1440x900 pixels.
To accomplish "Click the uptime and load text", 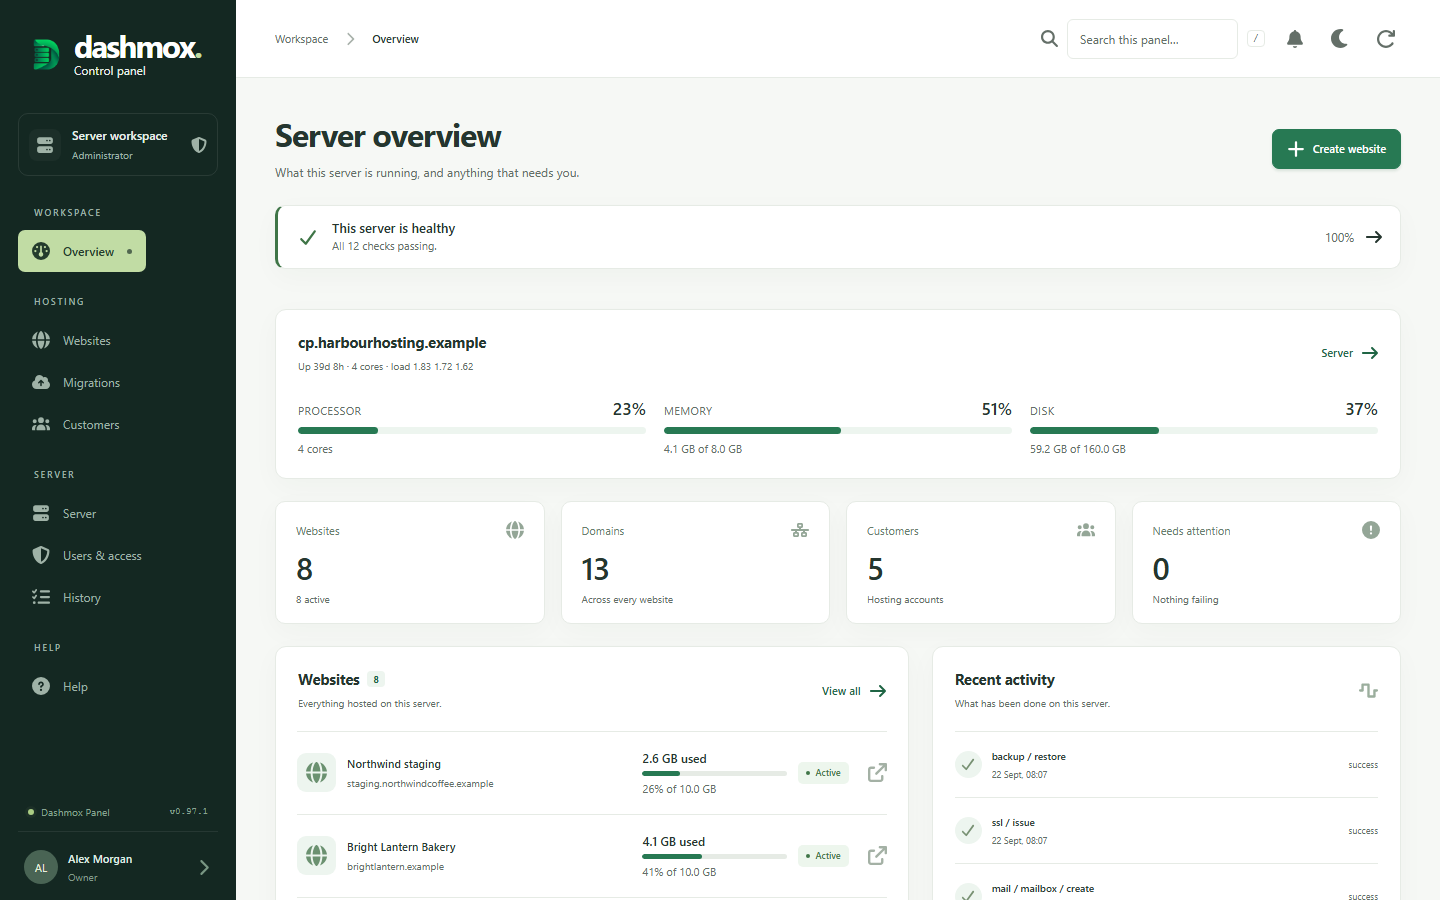I will (x=386, y=367).
